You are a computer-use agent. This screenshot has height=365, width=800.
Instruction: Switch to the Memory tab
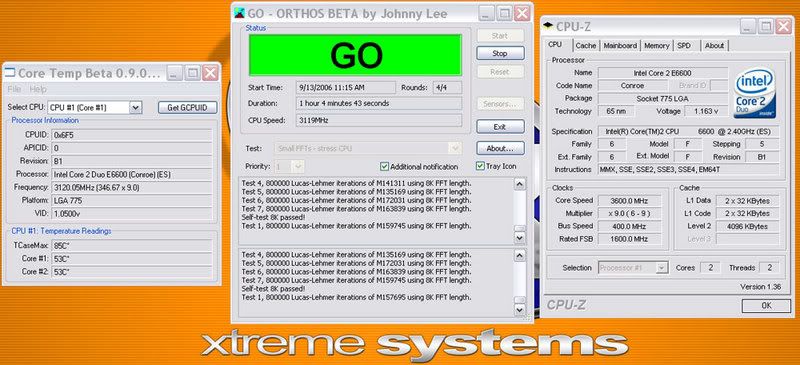coord(657,45)
